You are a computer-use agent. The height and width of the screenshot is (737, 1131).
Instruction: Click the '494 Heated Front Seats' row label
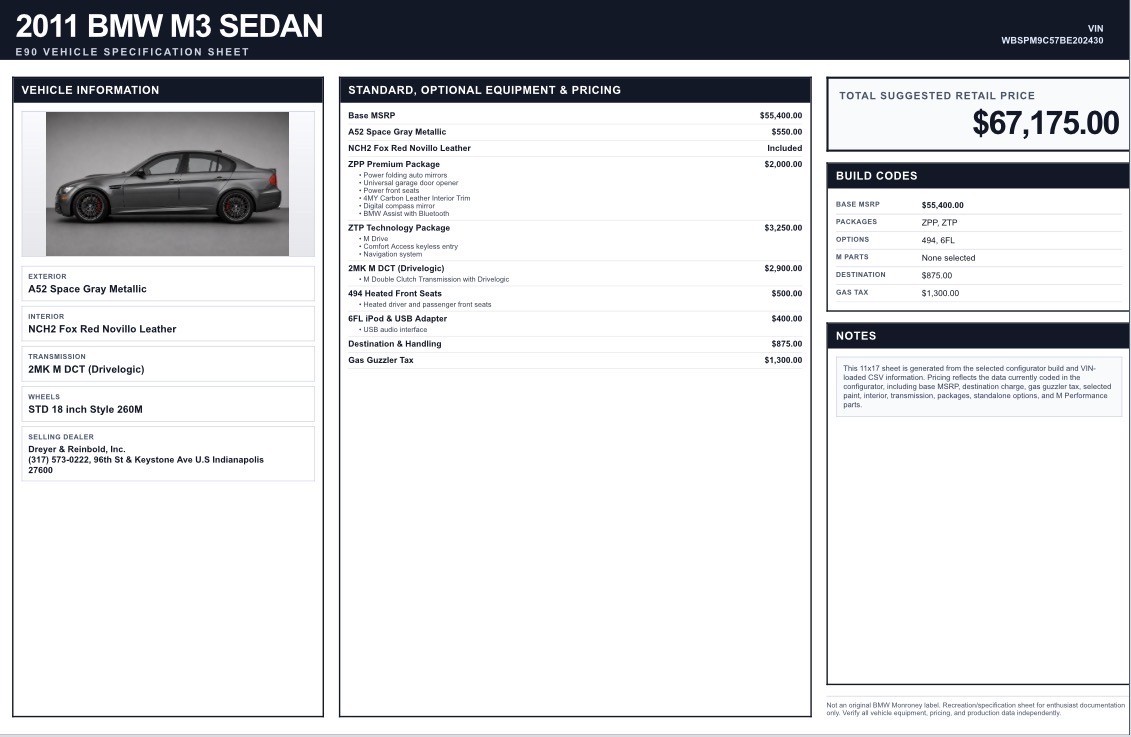tap(395, 294)
